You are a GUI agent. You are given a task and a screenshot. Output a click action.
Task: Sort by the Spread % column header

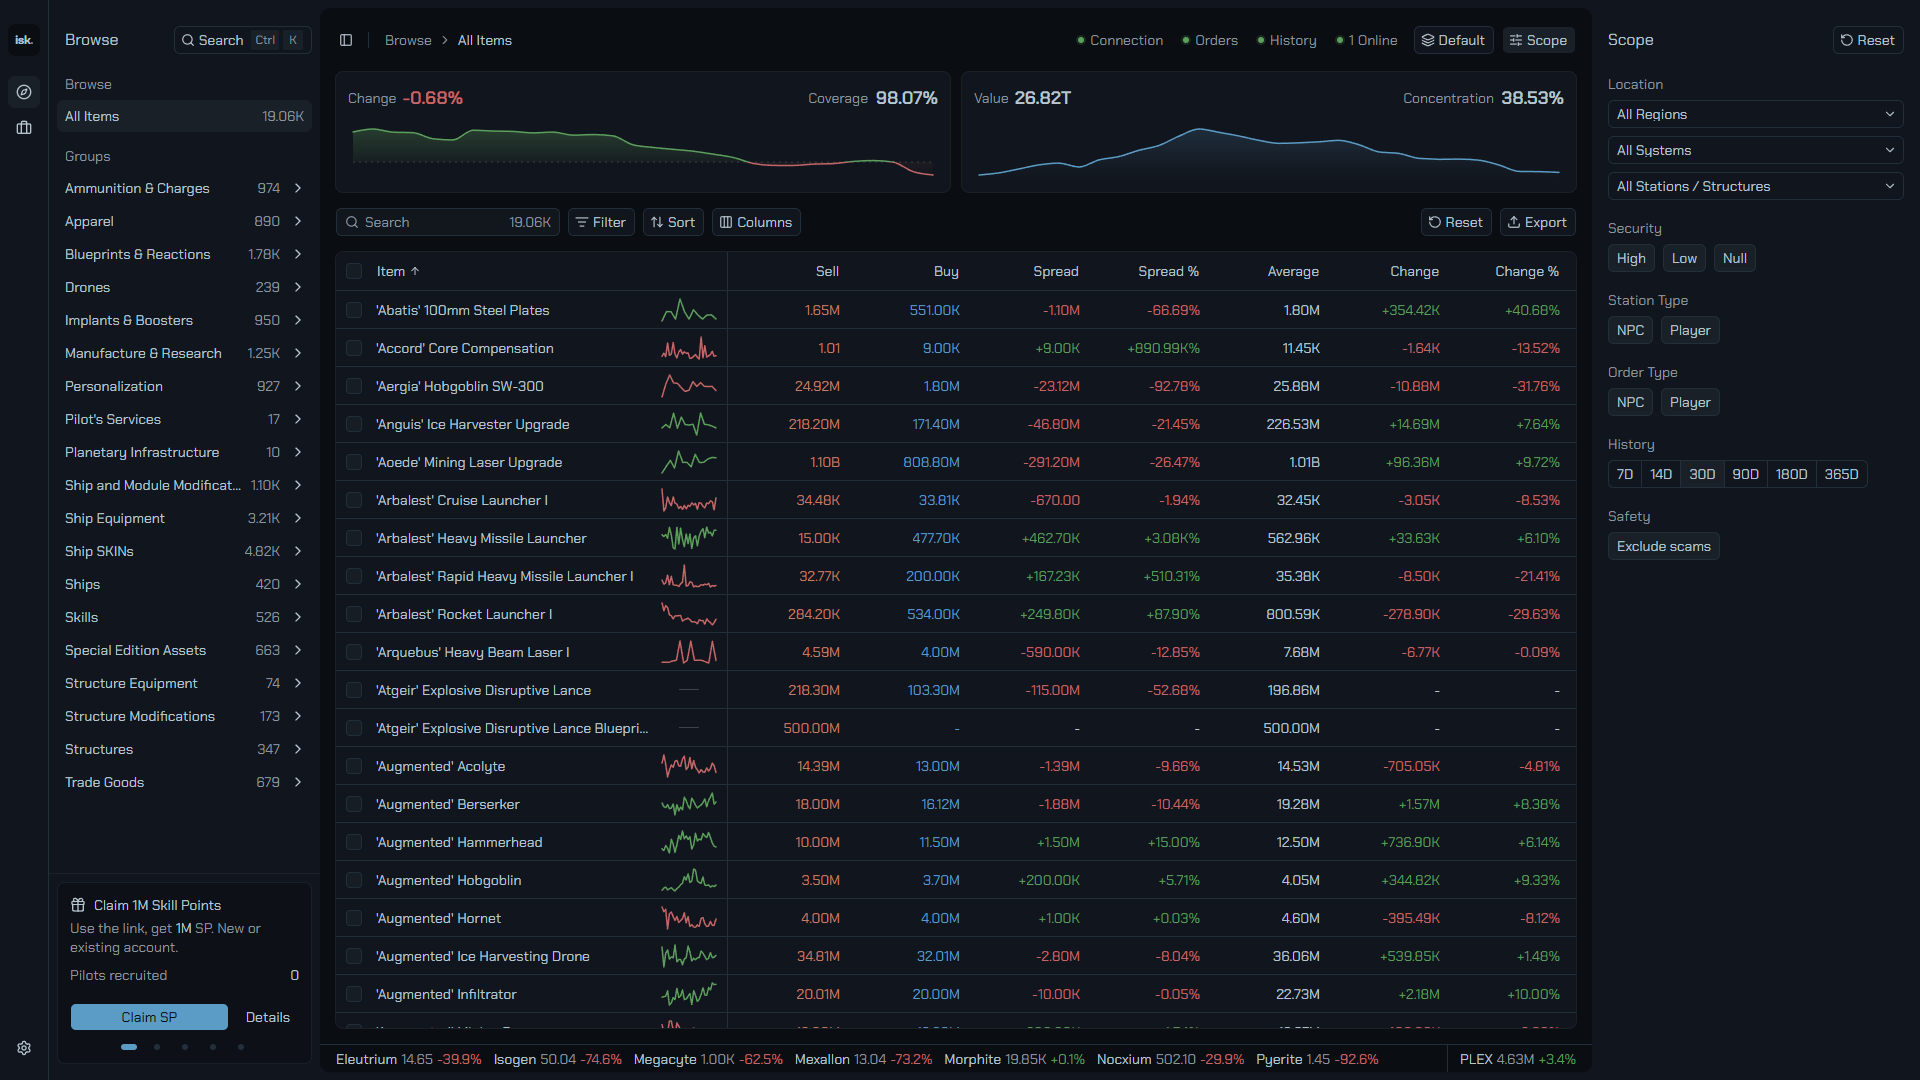[x=1168, y=271]
